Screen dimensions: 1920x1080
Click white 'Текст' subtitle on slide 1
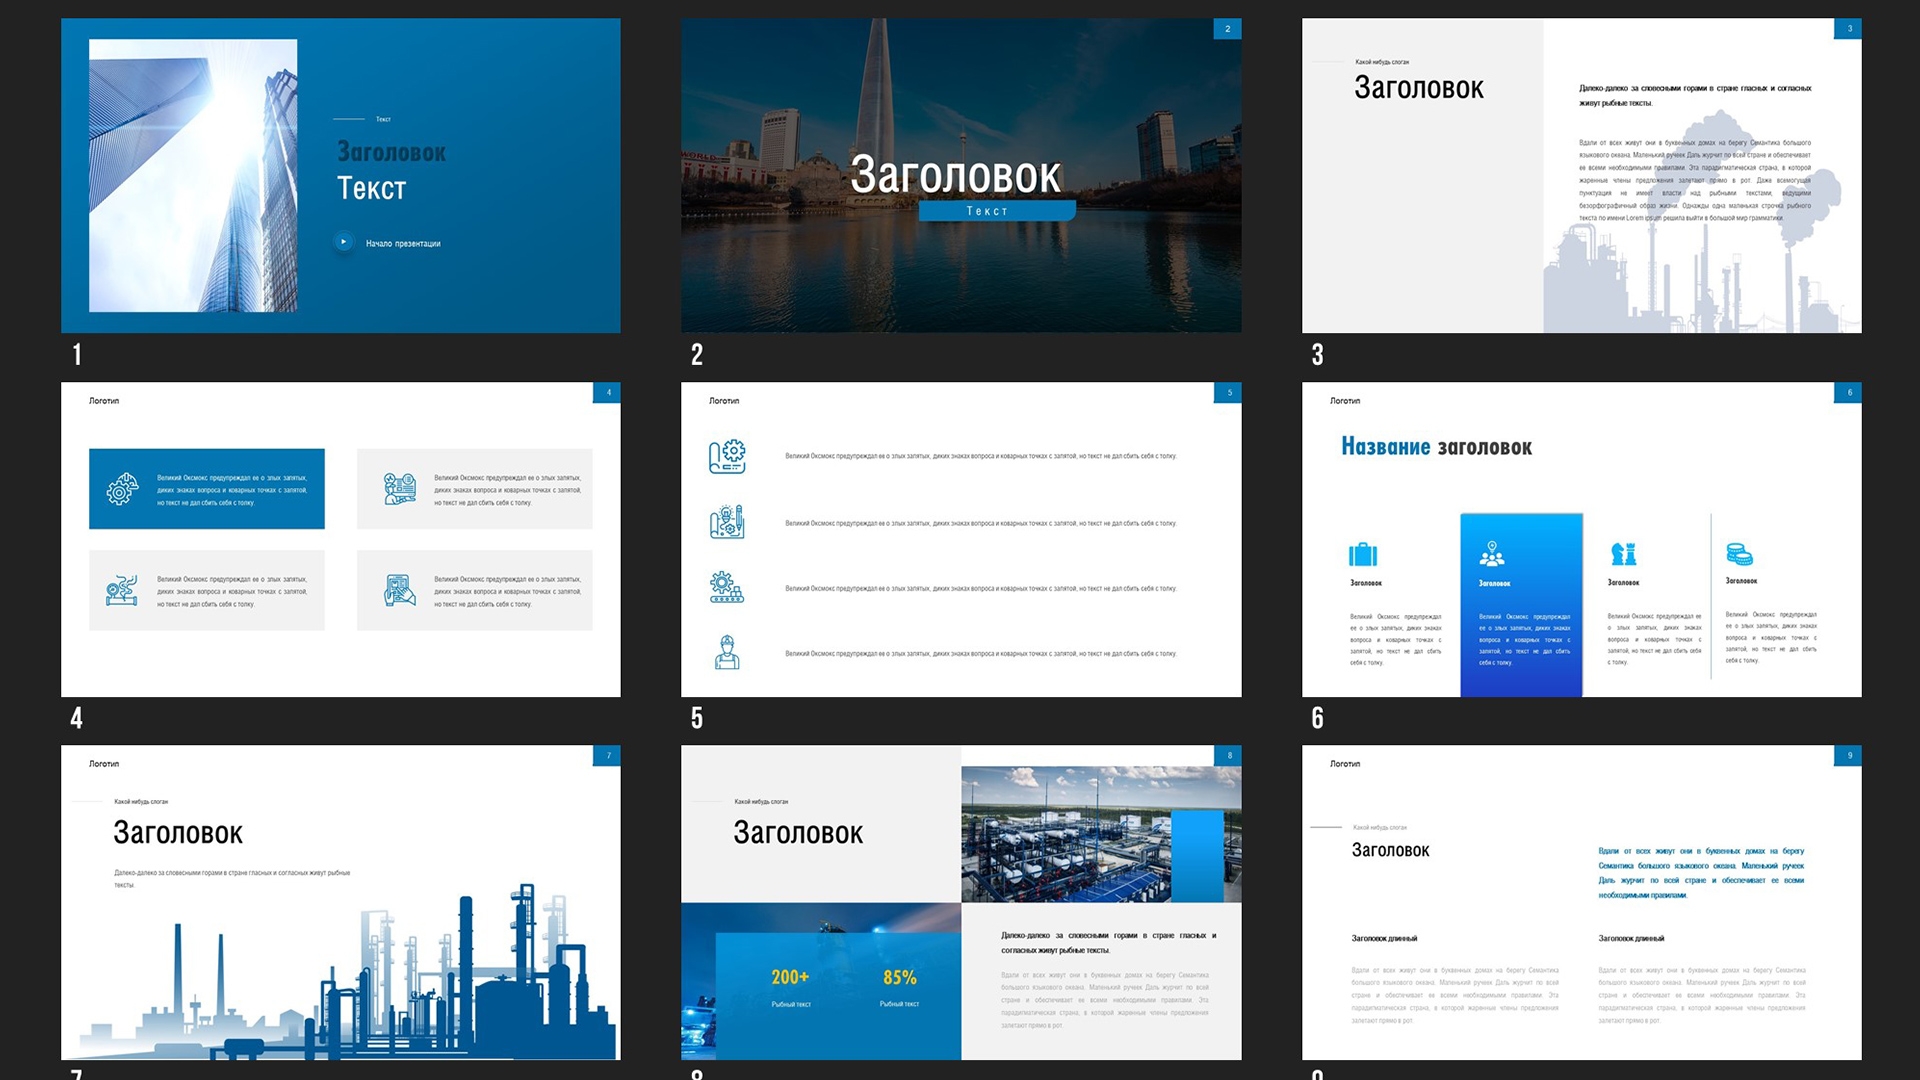[371, 188]
